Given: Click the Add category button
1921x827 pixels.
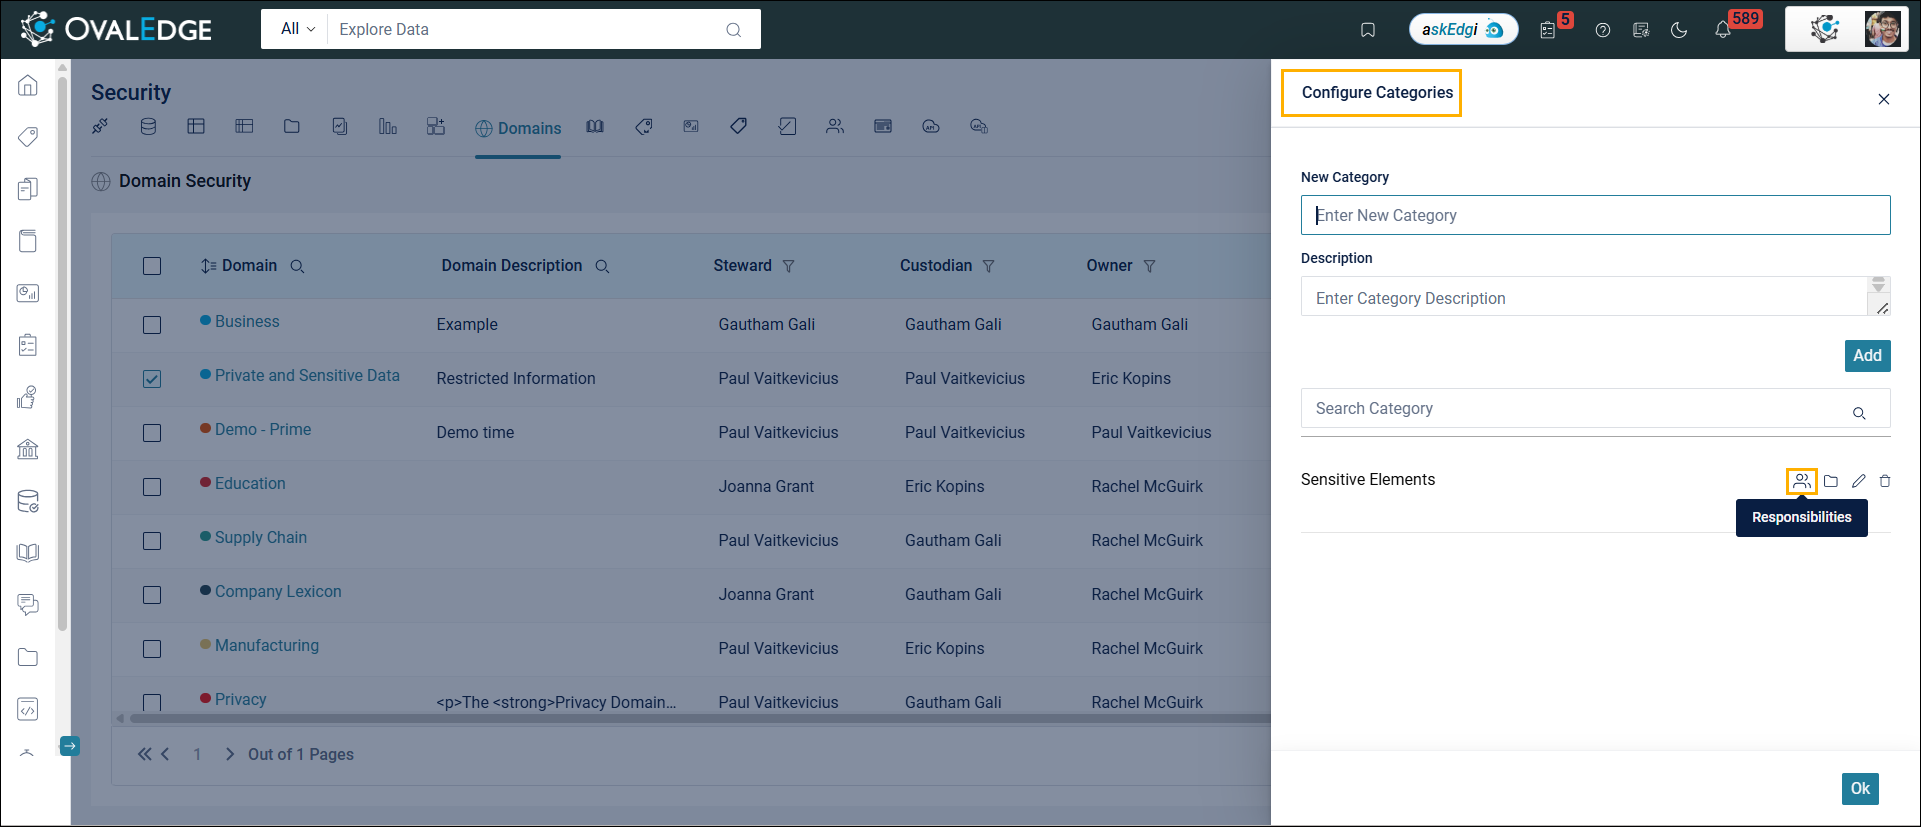Looking at the screenshot, I should coord(1866,356).
